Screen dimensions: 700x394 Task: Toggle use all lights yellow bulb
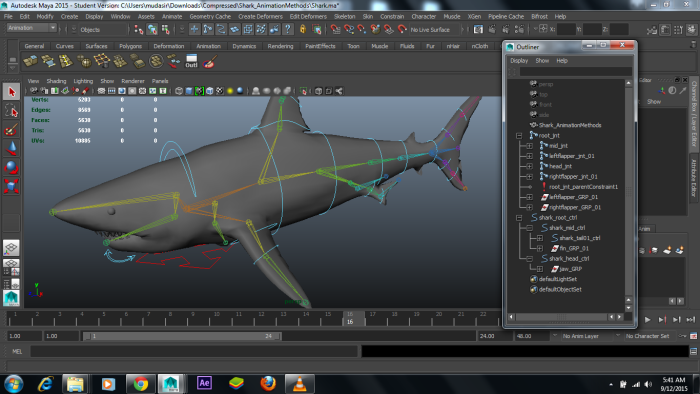pyautogui.click(x=230, y=91)
